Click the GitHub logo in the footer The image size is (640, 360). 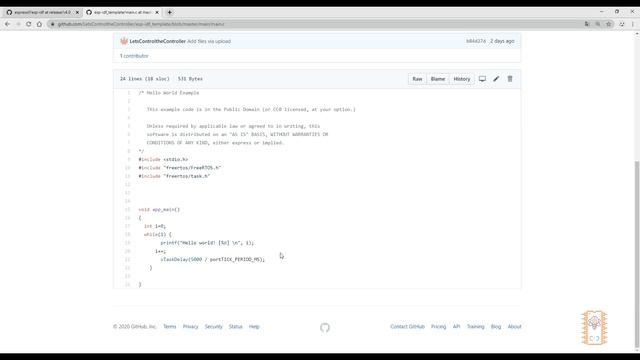[x=325, y=327]
